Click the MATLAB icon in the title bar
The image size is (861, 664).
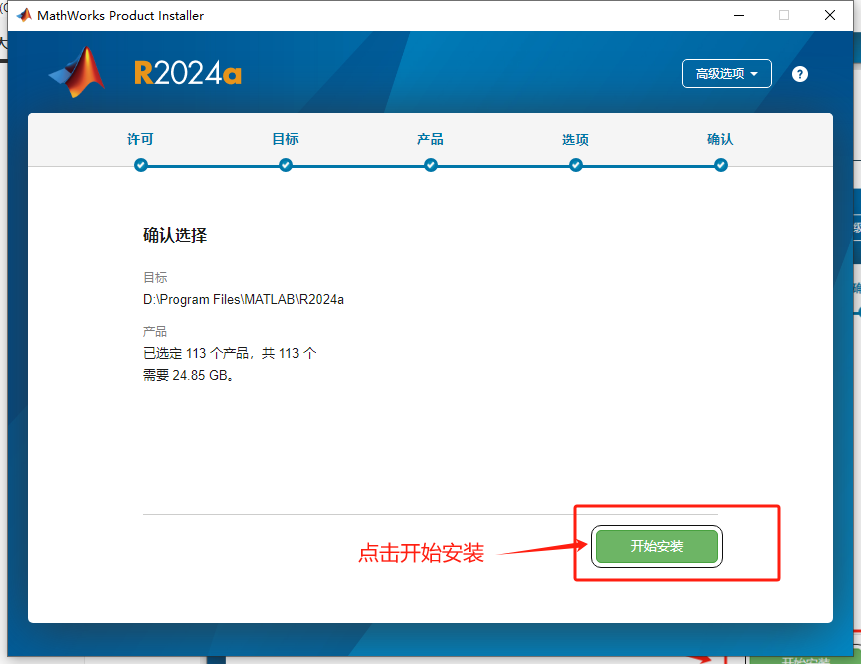coord(24,15)
